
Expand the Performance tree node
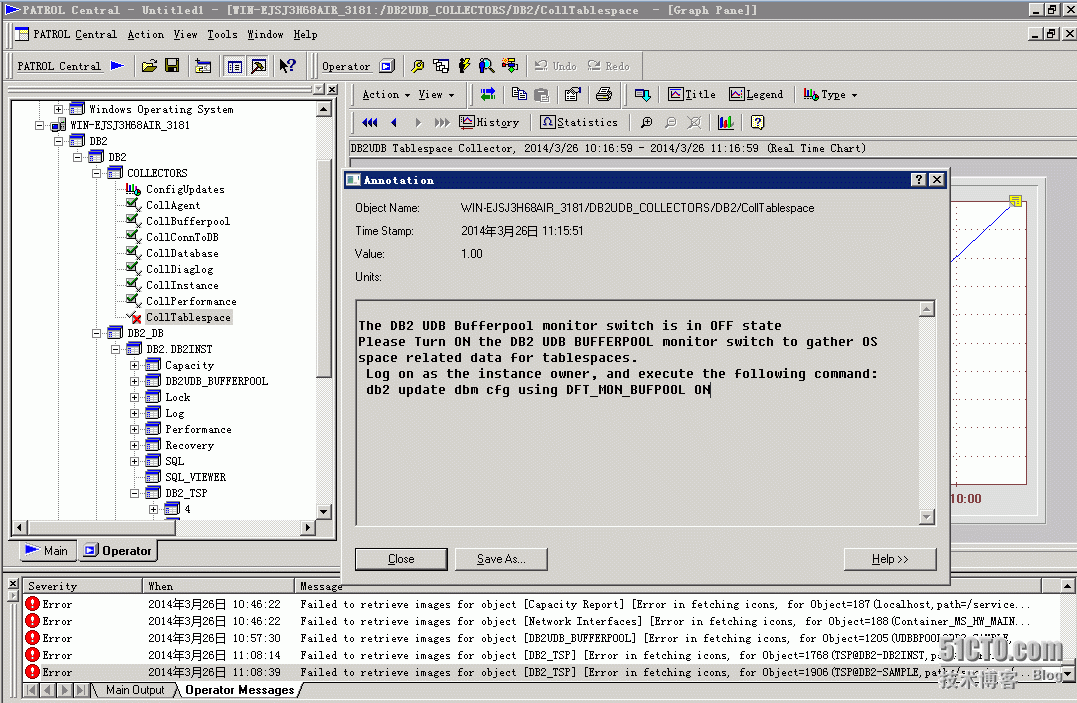pos(135,429)
